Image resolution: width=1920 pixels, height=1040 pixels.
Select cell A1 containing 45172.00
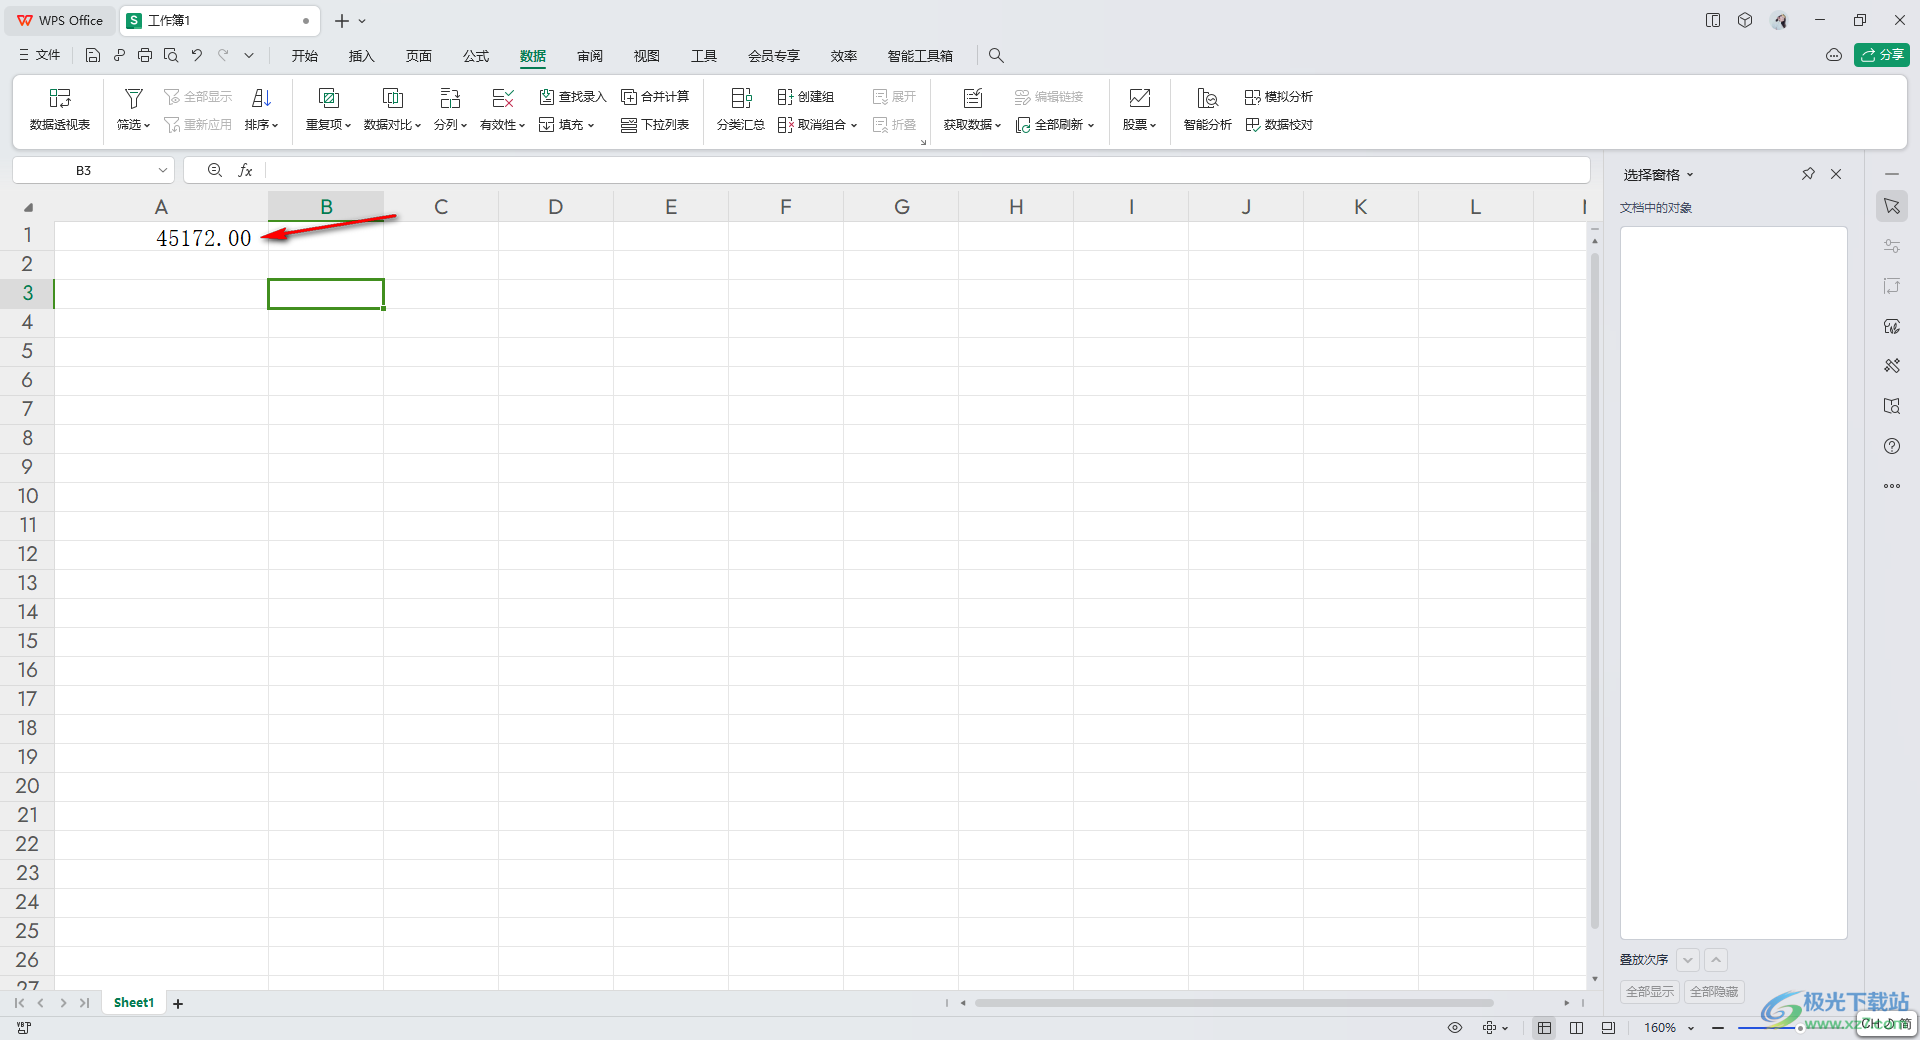click(x=161, y=237)
